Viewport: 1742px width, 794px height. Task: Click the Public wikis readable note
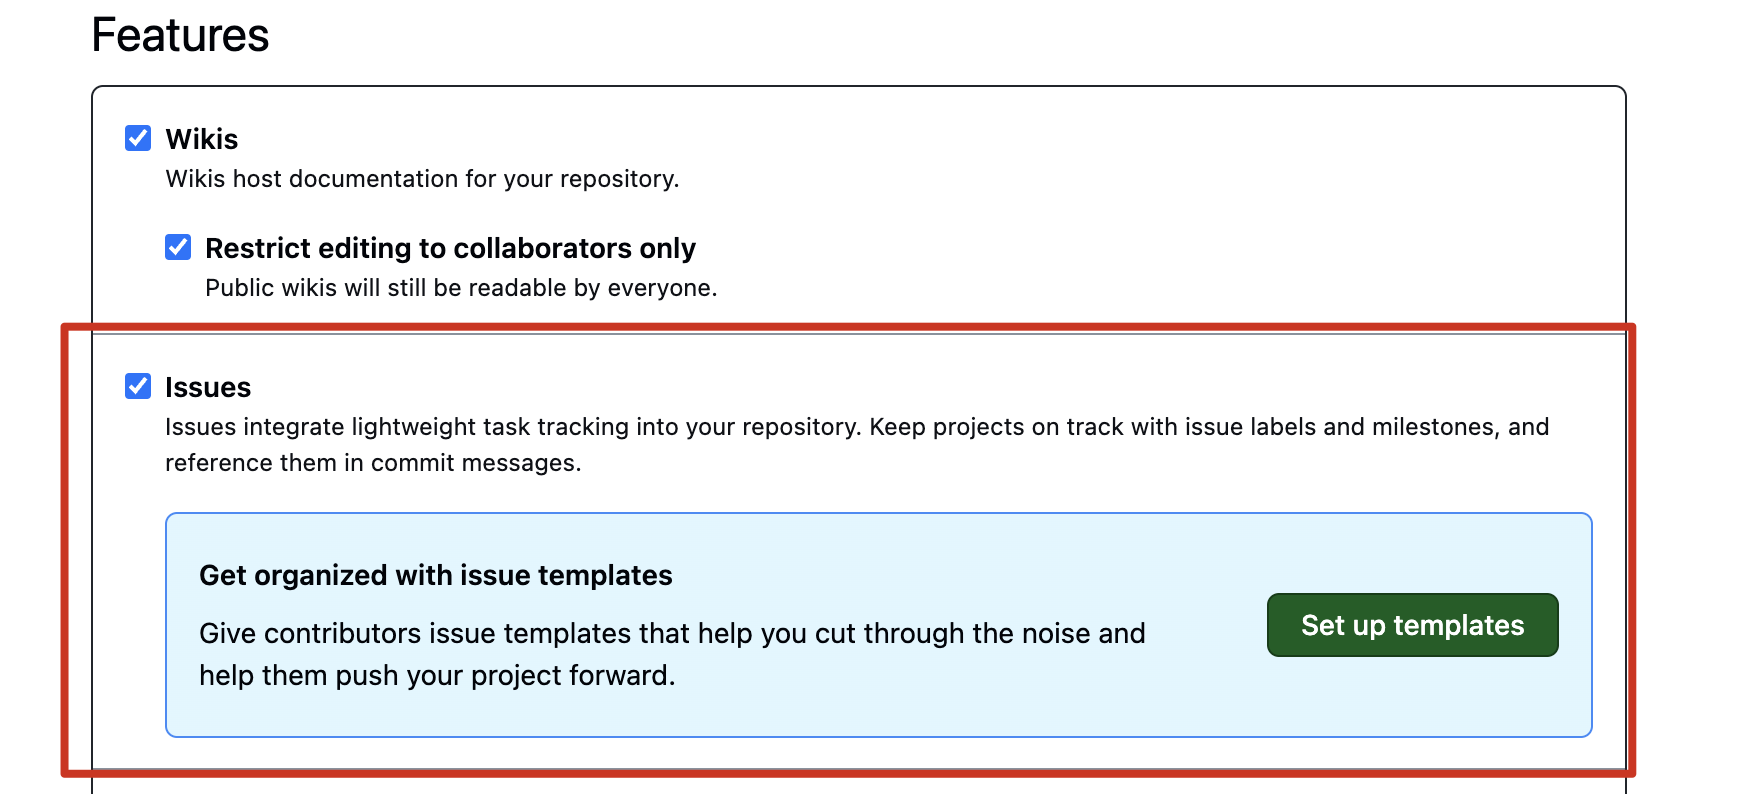click(460, 288)
